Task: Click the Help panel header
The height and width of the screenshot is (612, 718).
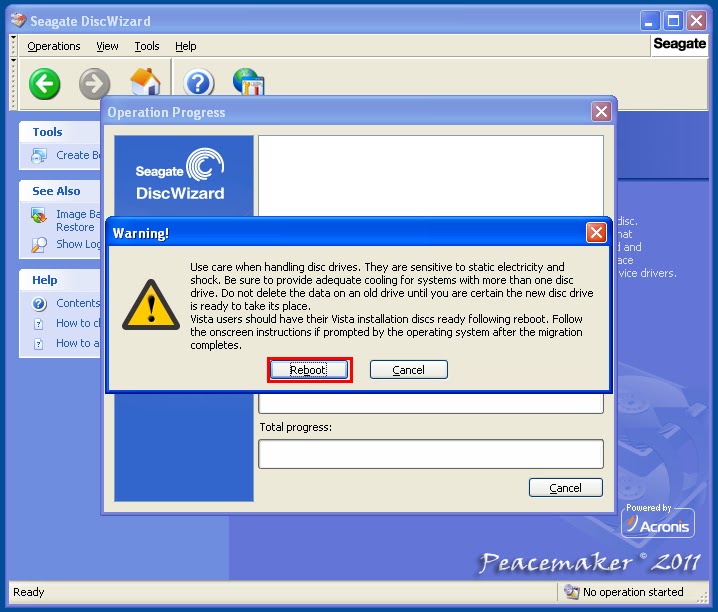Action: [x=60, y=280]
